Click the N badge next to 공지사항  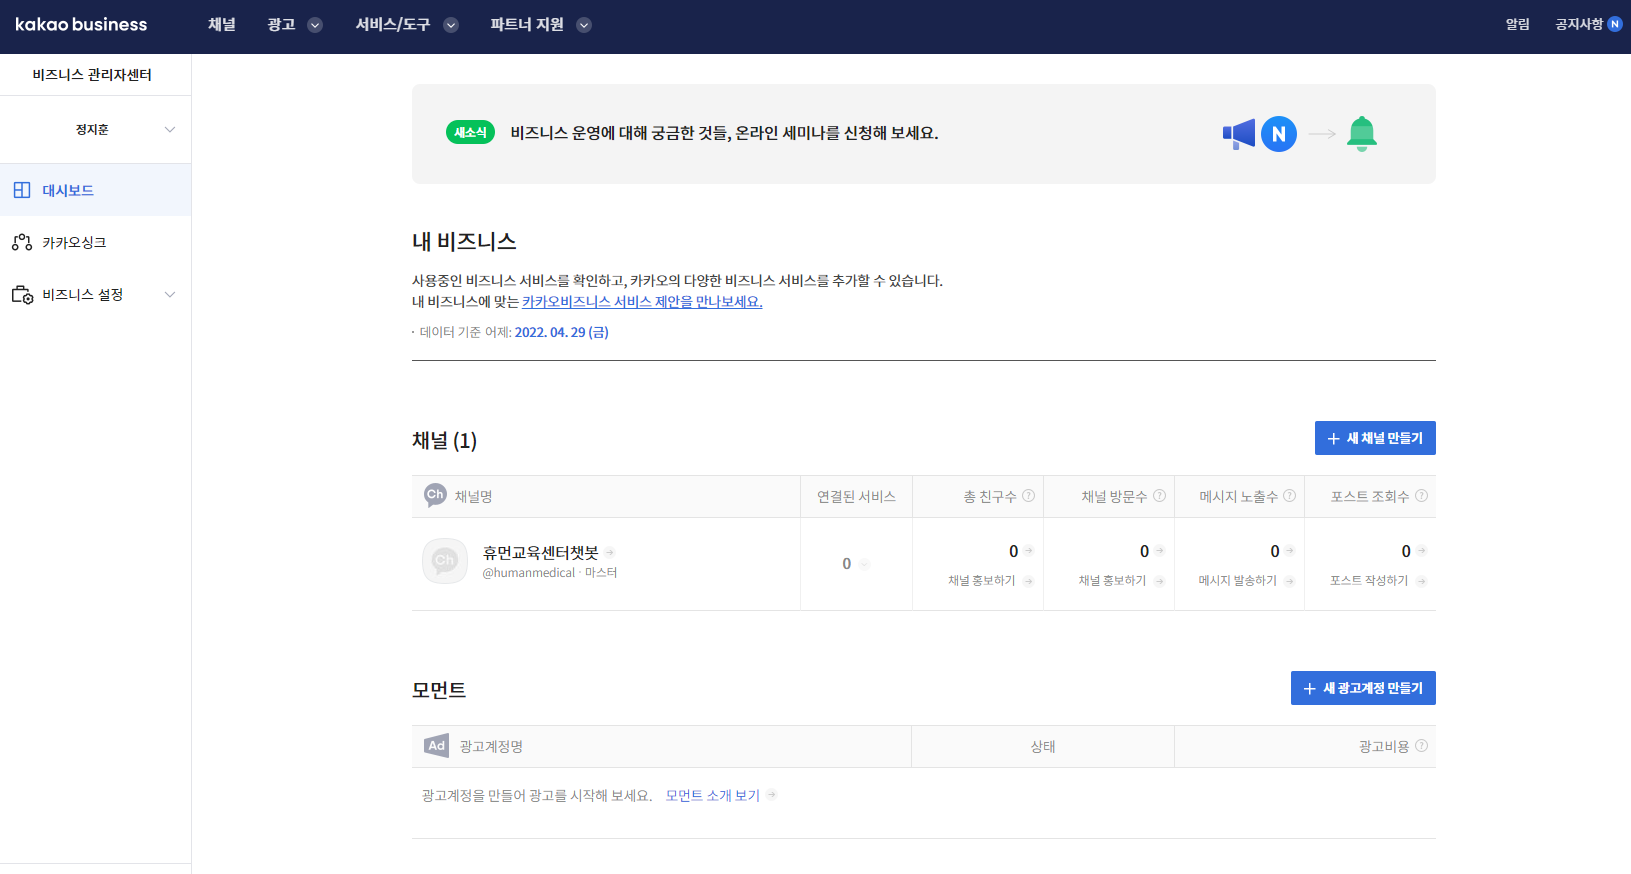click(x=1615, y=24)
